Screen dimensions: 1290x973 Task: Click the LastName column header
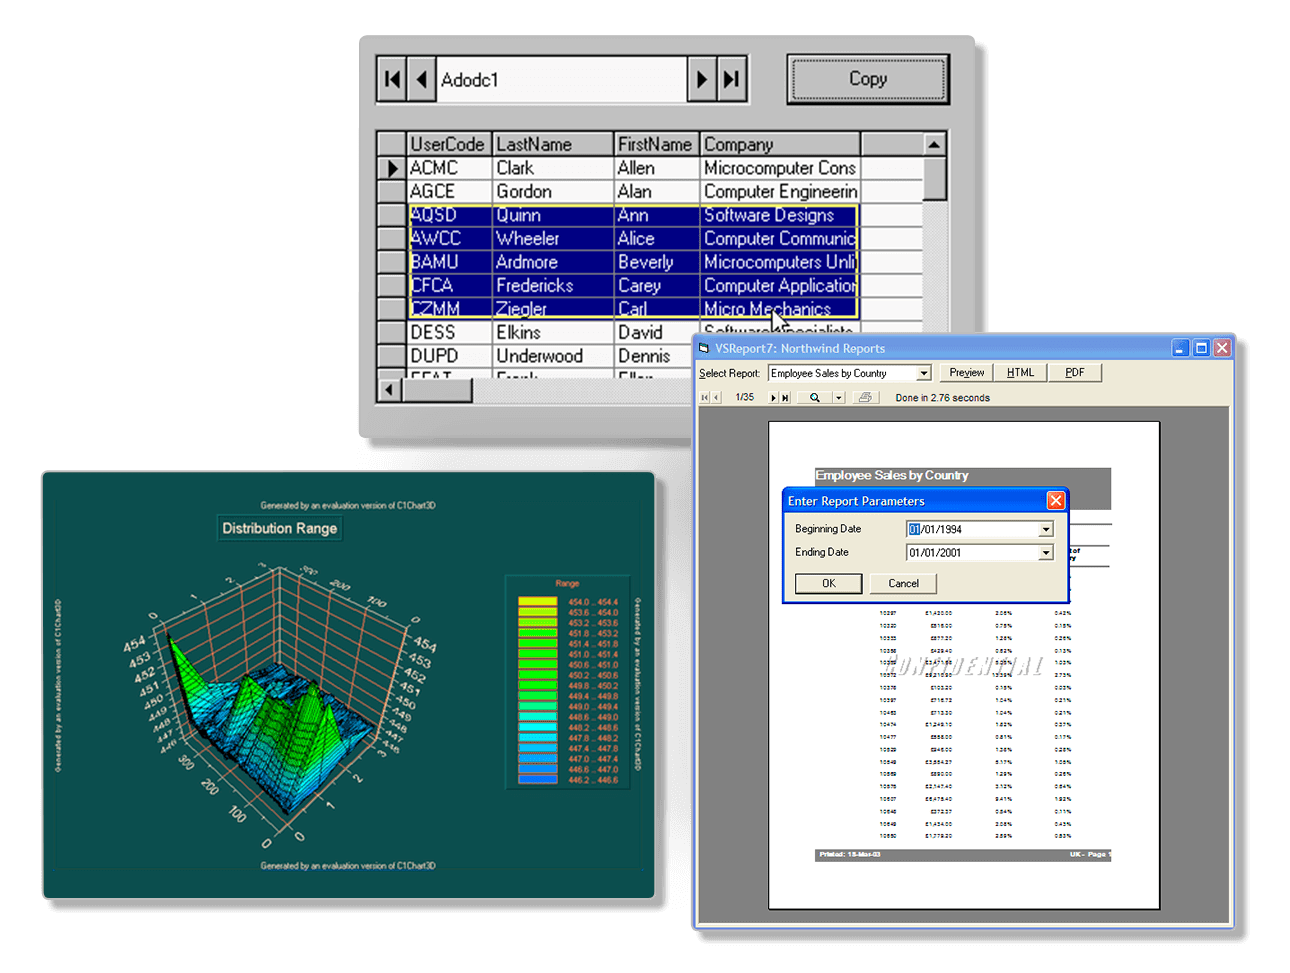pyautogui.click(x=553, y=144)
